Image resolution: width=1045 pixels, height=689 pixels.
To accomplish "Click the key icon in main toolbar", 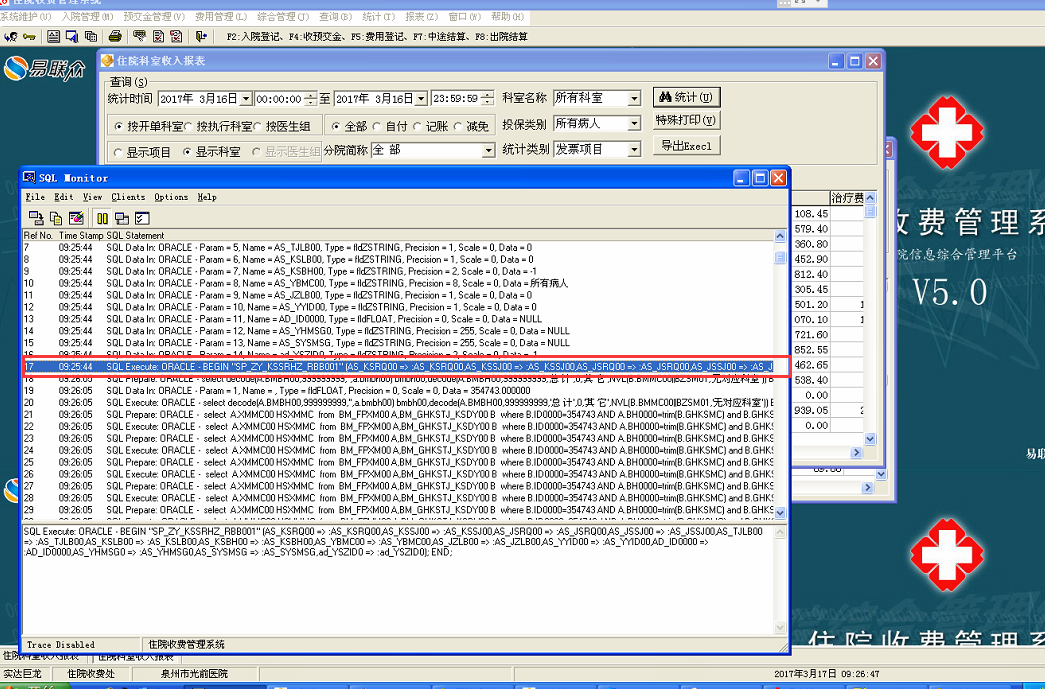I will coord(29,37).
